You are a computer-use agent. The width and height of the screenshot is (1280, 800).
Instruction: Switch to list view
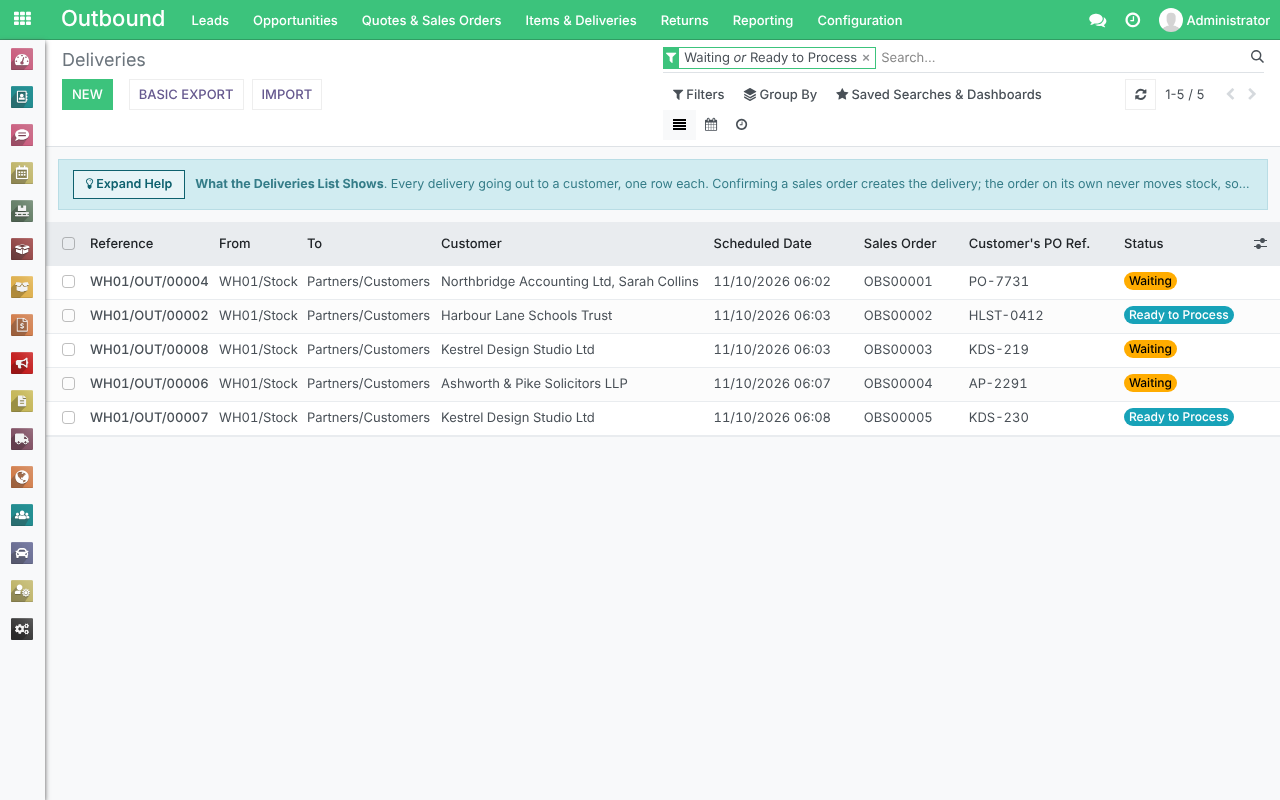[x=679, y=125]
